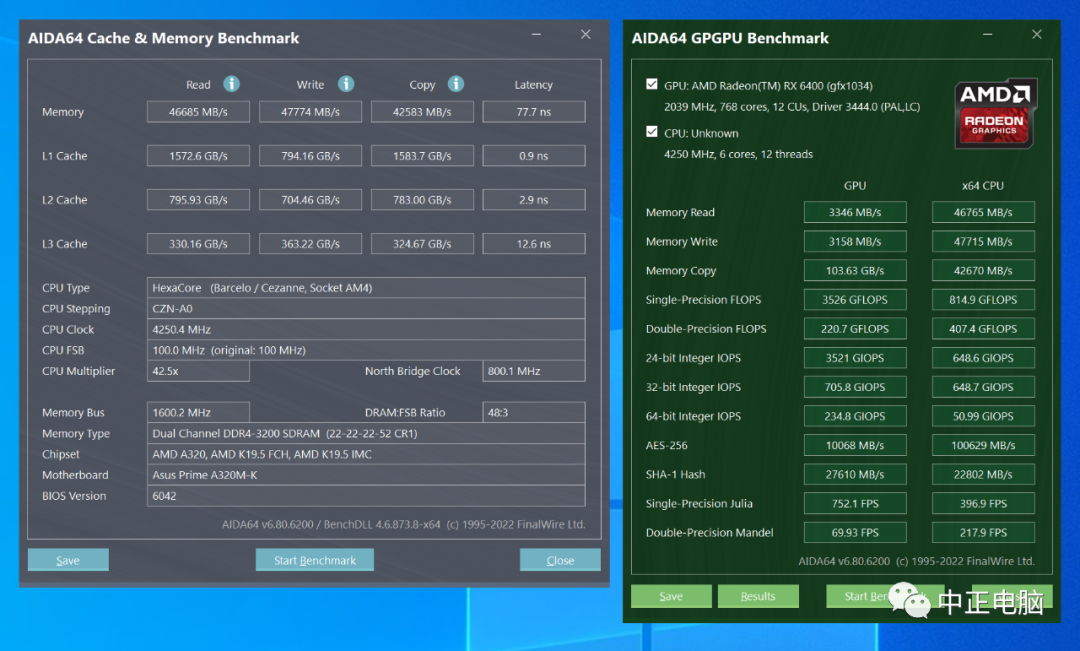Click Memory Copy value 42583 MB/s

click(422, 112)
